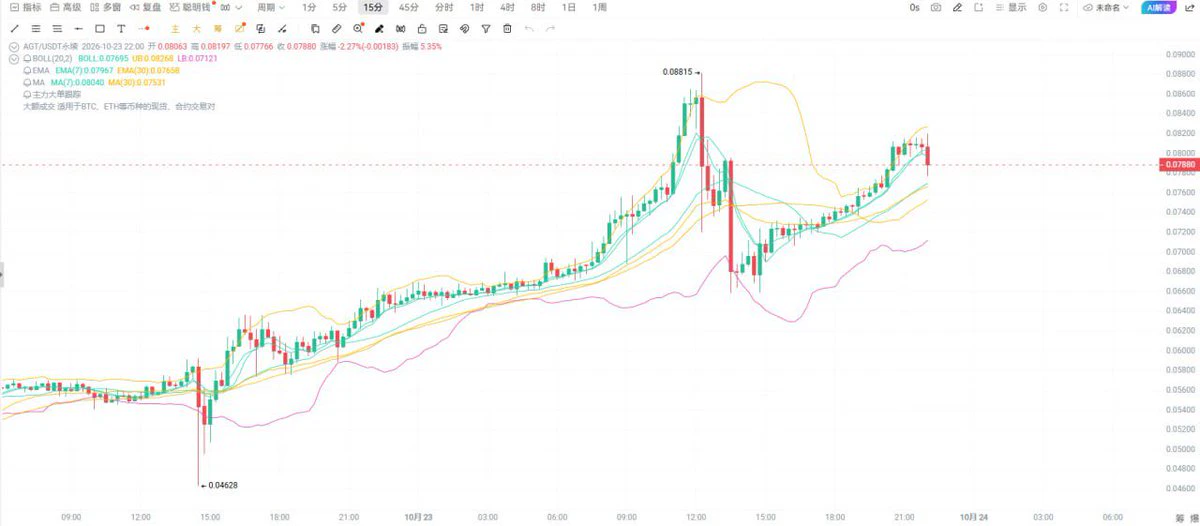
Task: Switch to 1周 timeframe
Action: coord(599,7)
